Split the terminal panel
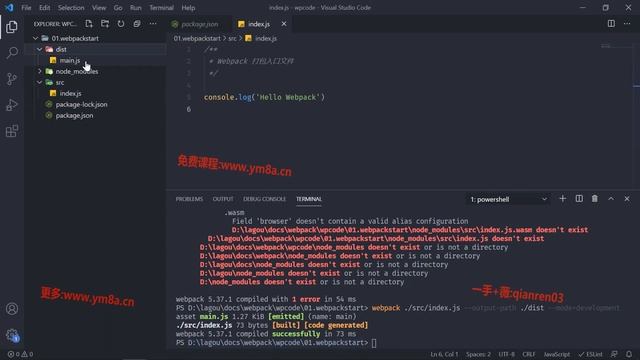 pos(579,199)
